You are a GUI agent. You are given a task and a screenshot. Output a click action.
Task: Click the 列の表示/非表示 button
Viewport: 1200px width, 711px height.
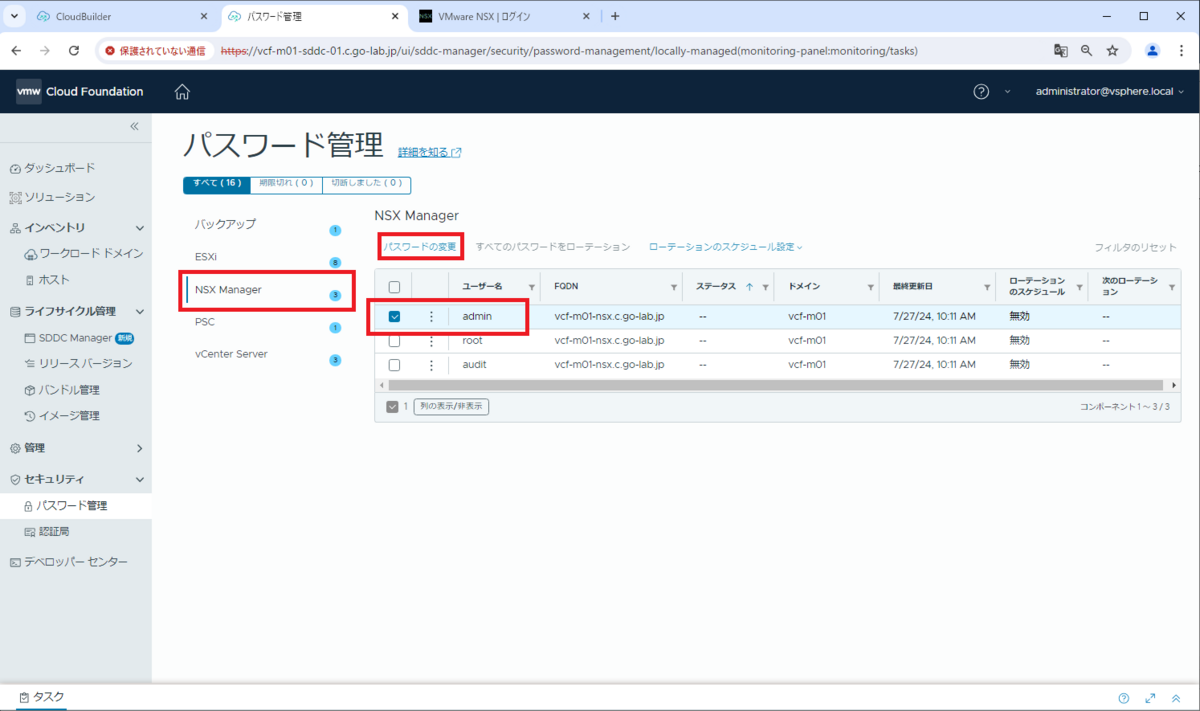tap(451, 407)
